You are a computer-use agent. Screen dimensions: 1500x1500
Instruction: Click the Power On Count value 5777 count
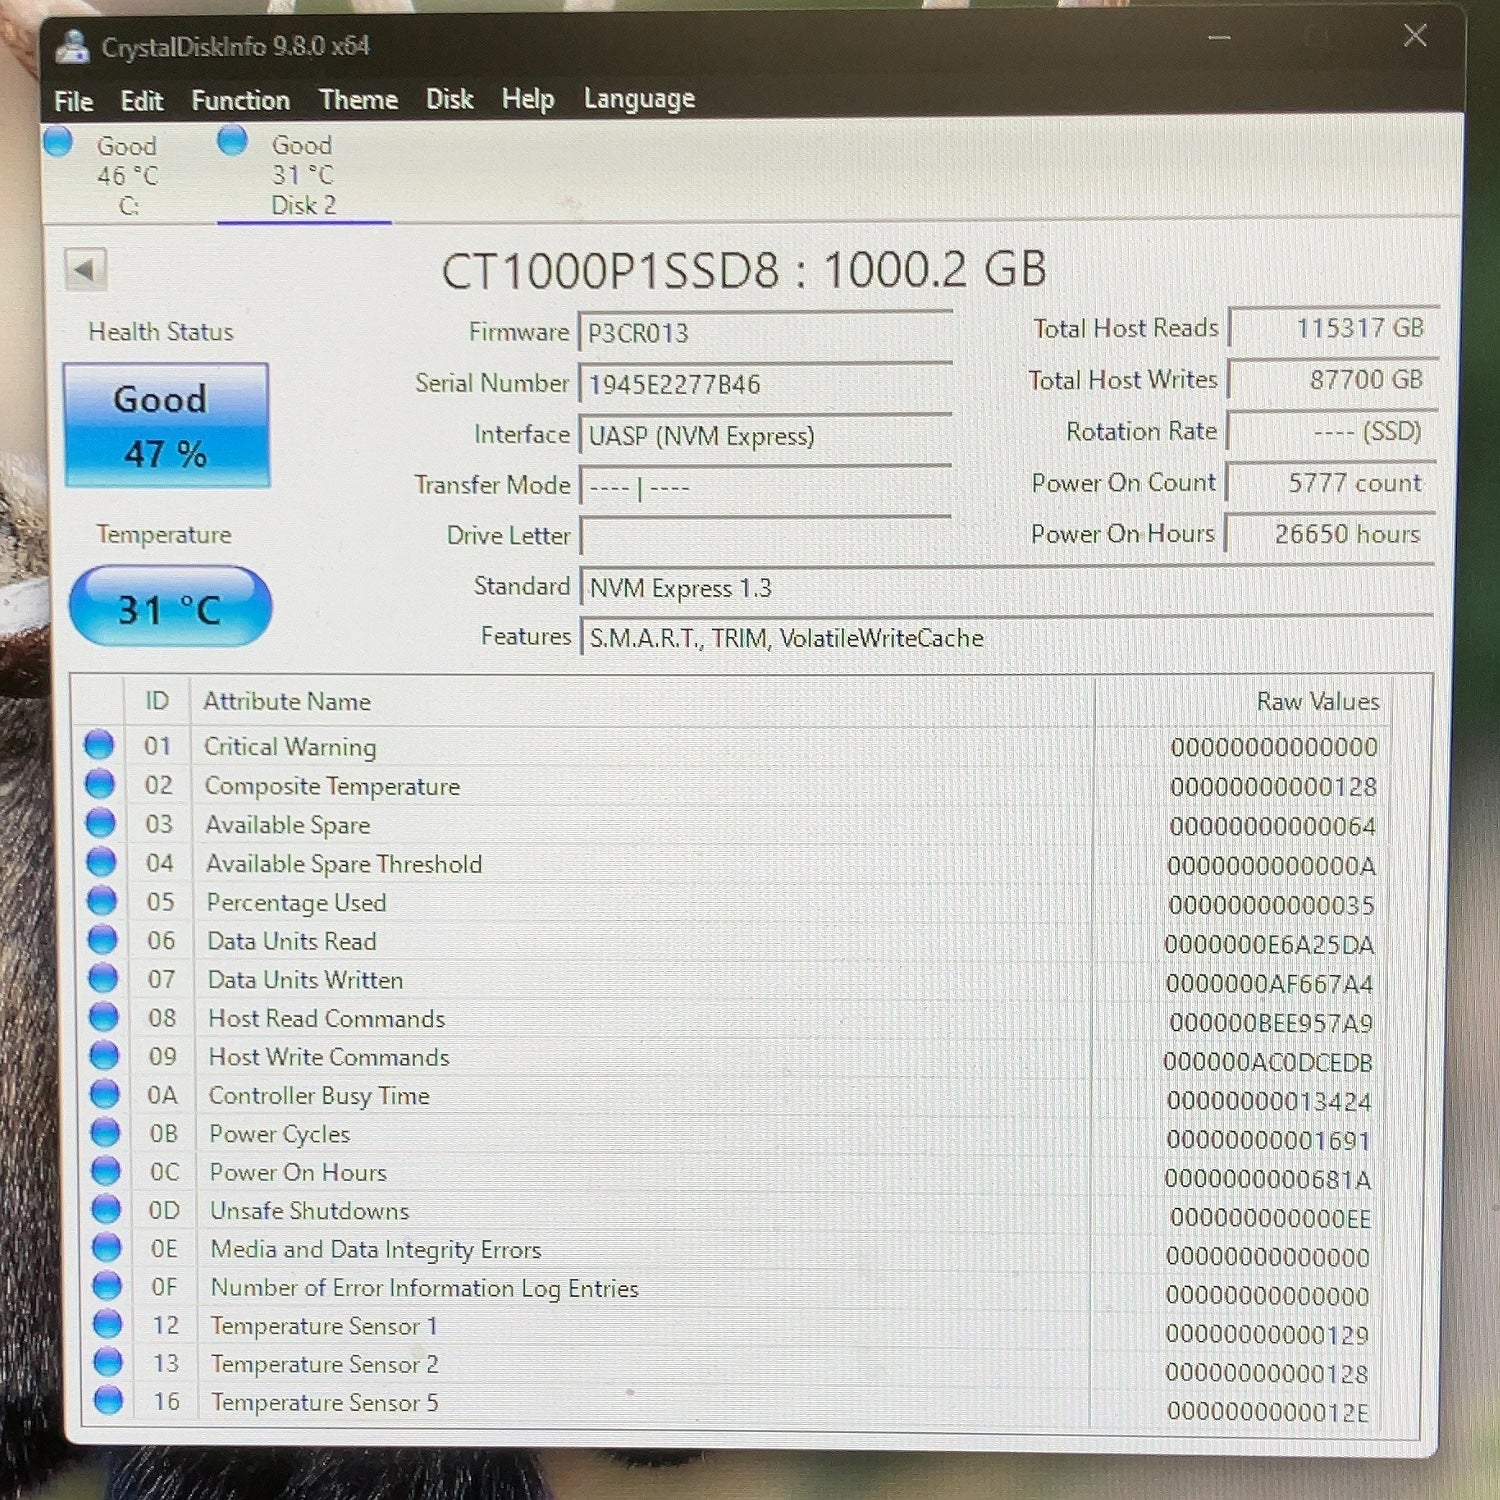[1331, 483]
